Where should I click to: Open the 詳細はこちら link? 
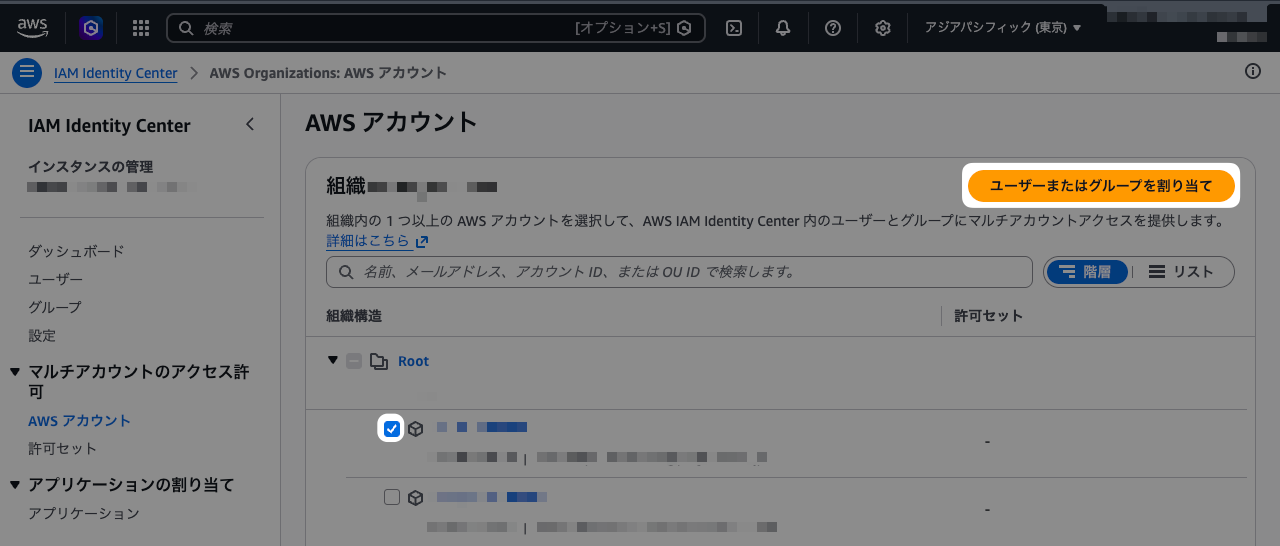pyautogui.click(x=377, y=241)
